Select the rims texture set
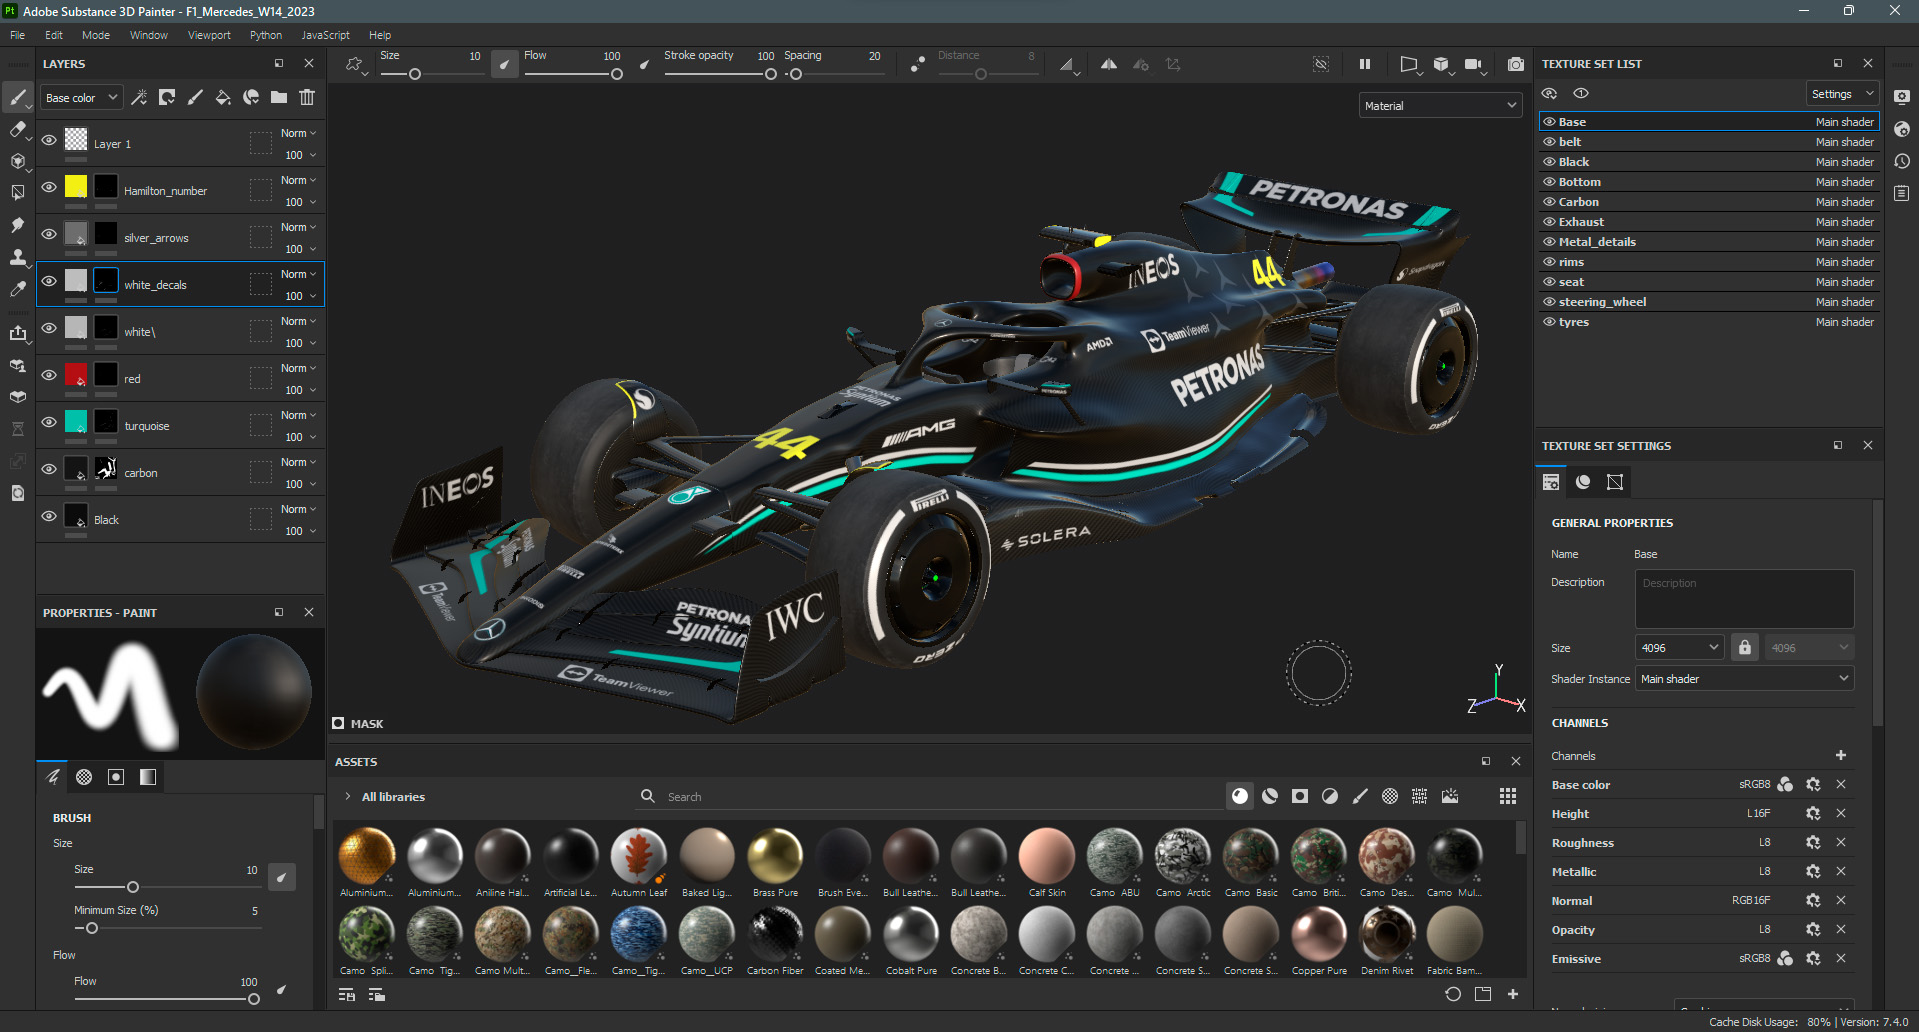This screenshot has width=1919, height=1032. coord(1709,262)
